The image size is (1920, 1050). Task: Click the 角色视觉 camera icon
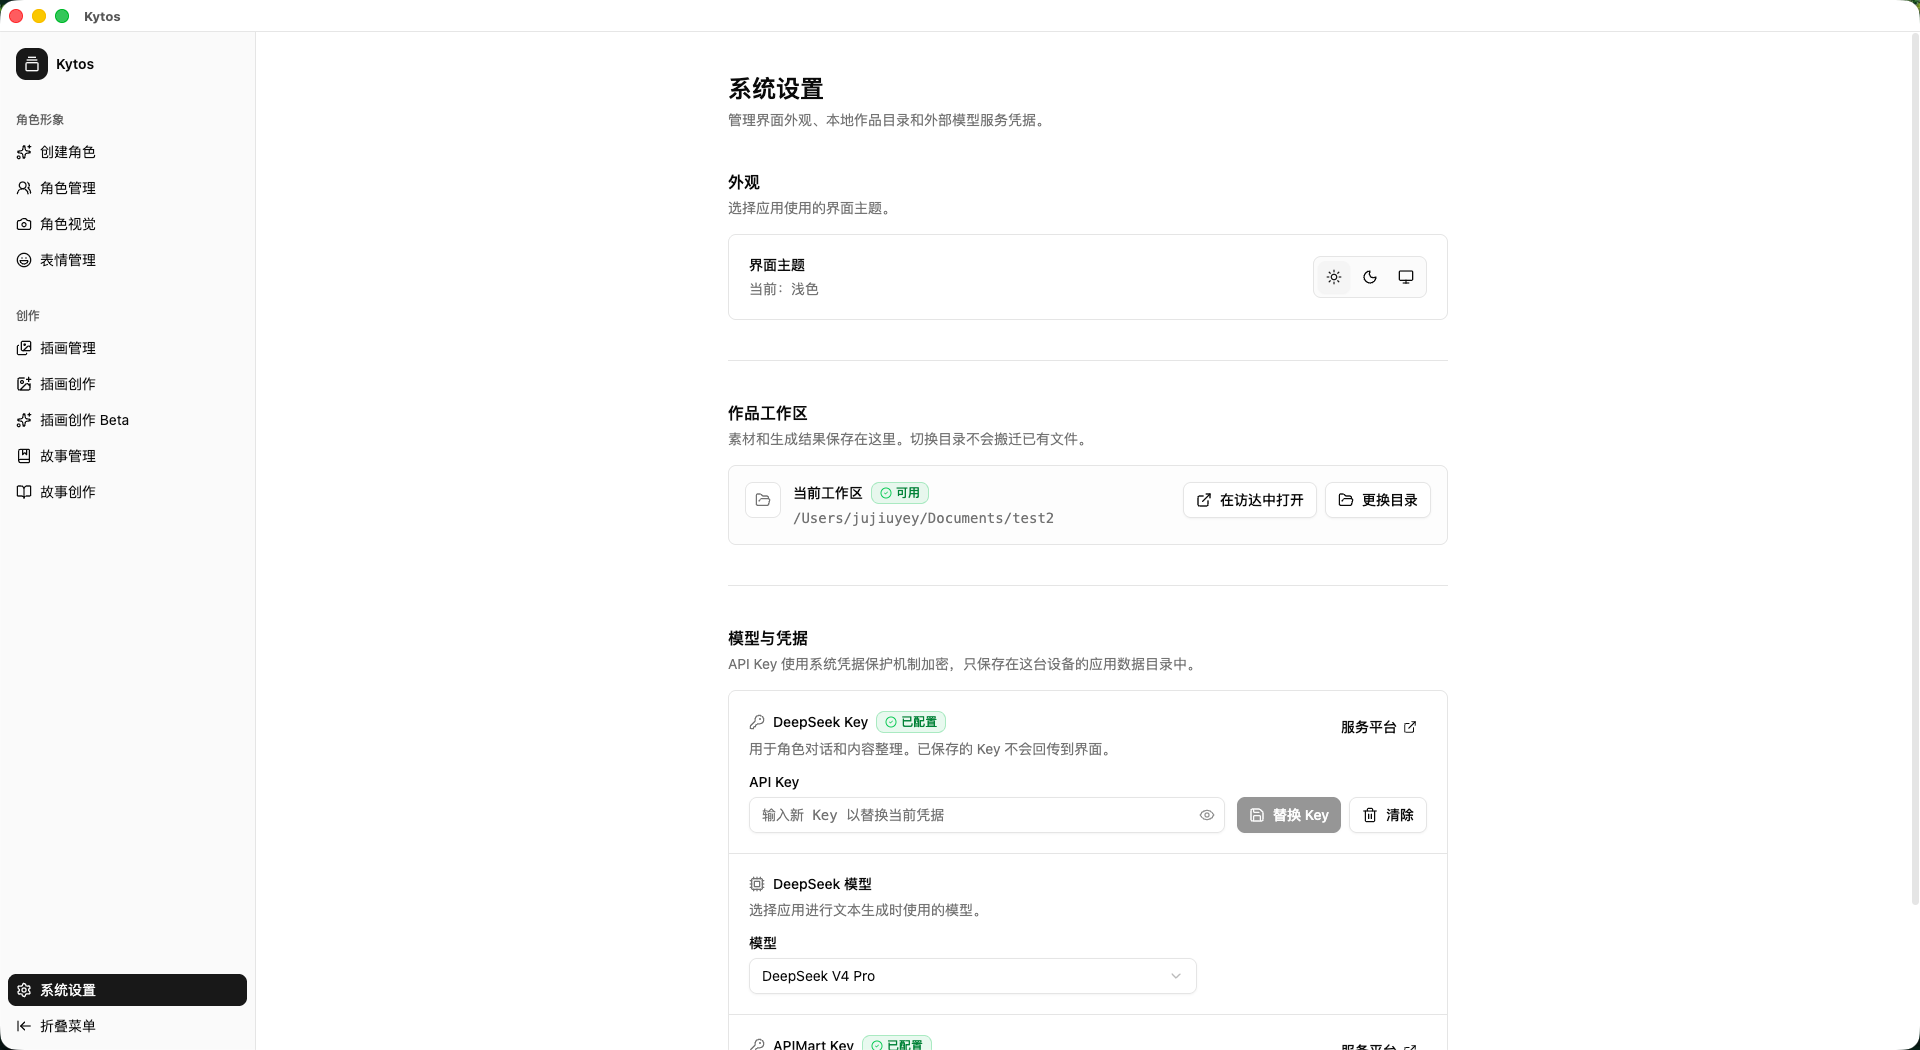(x=24, y=224)
